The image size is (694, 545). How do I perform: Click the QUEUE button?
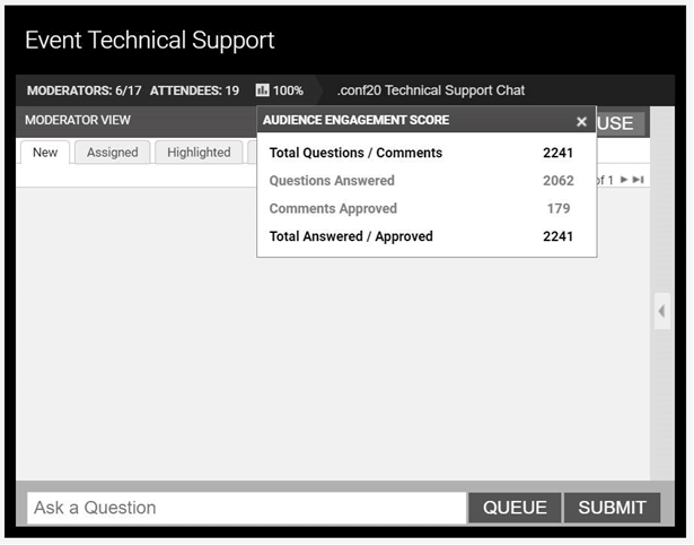tap(515, 507)
